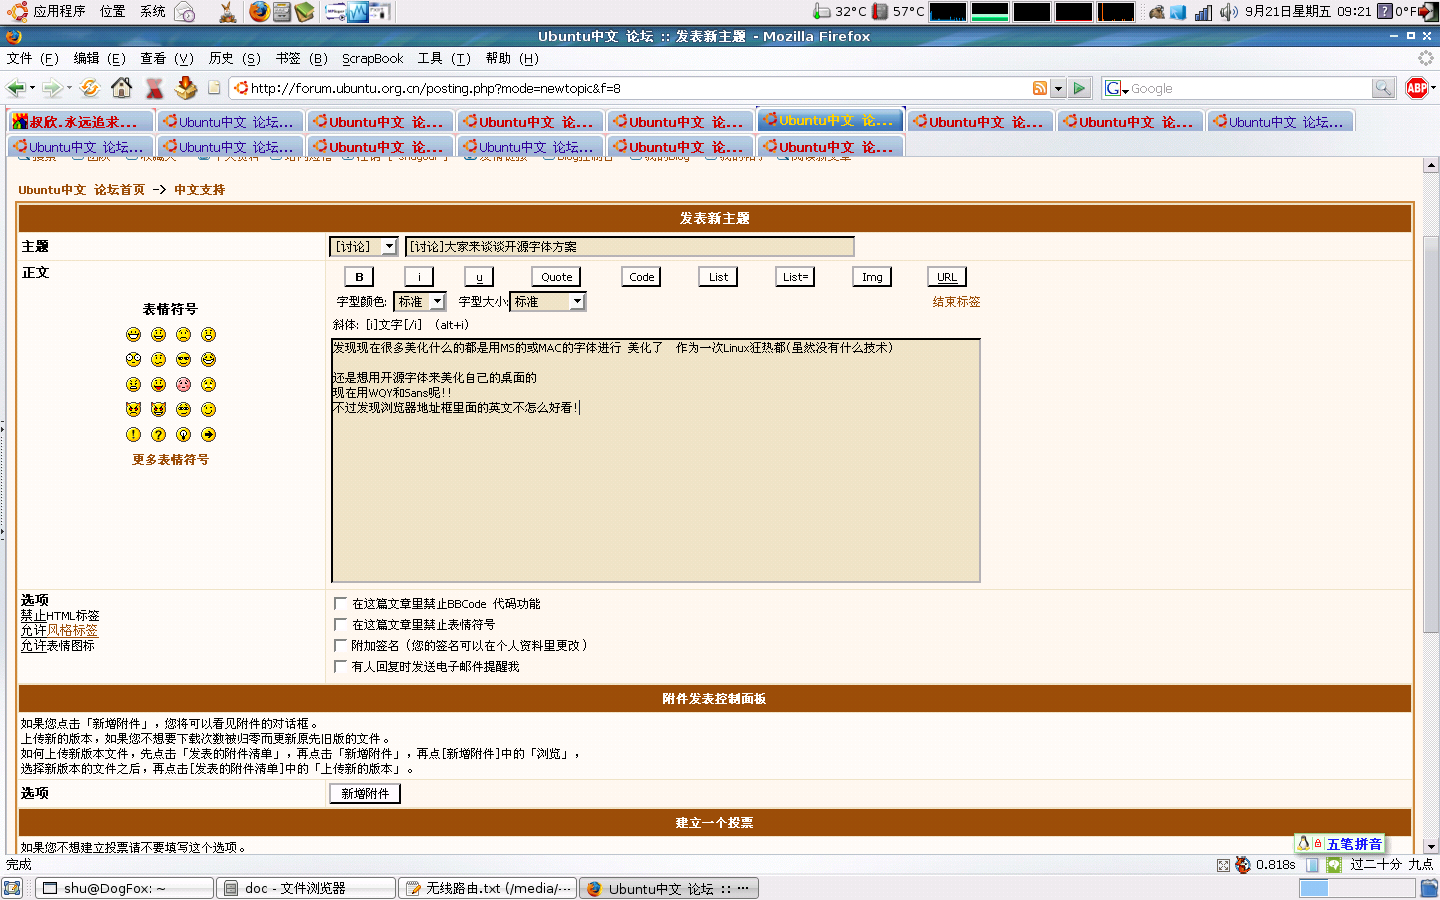Click the system monitor graph launcher icon

click(x=358, y=12)
